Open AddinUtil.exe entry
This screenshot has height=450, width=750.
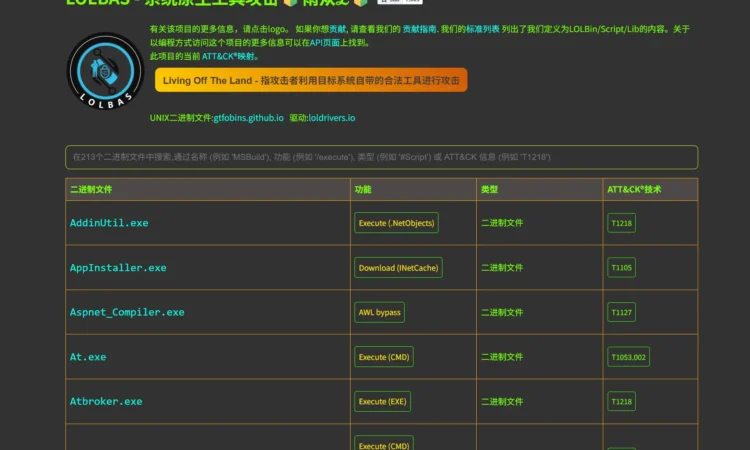point(109,223)
